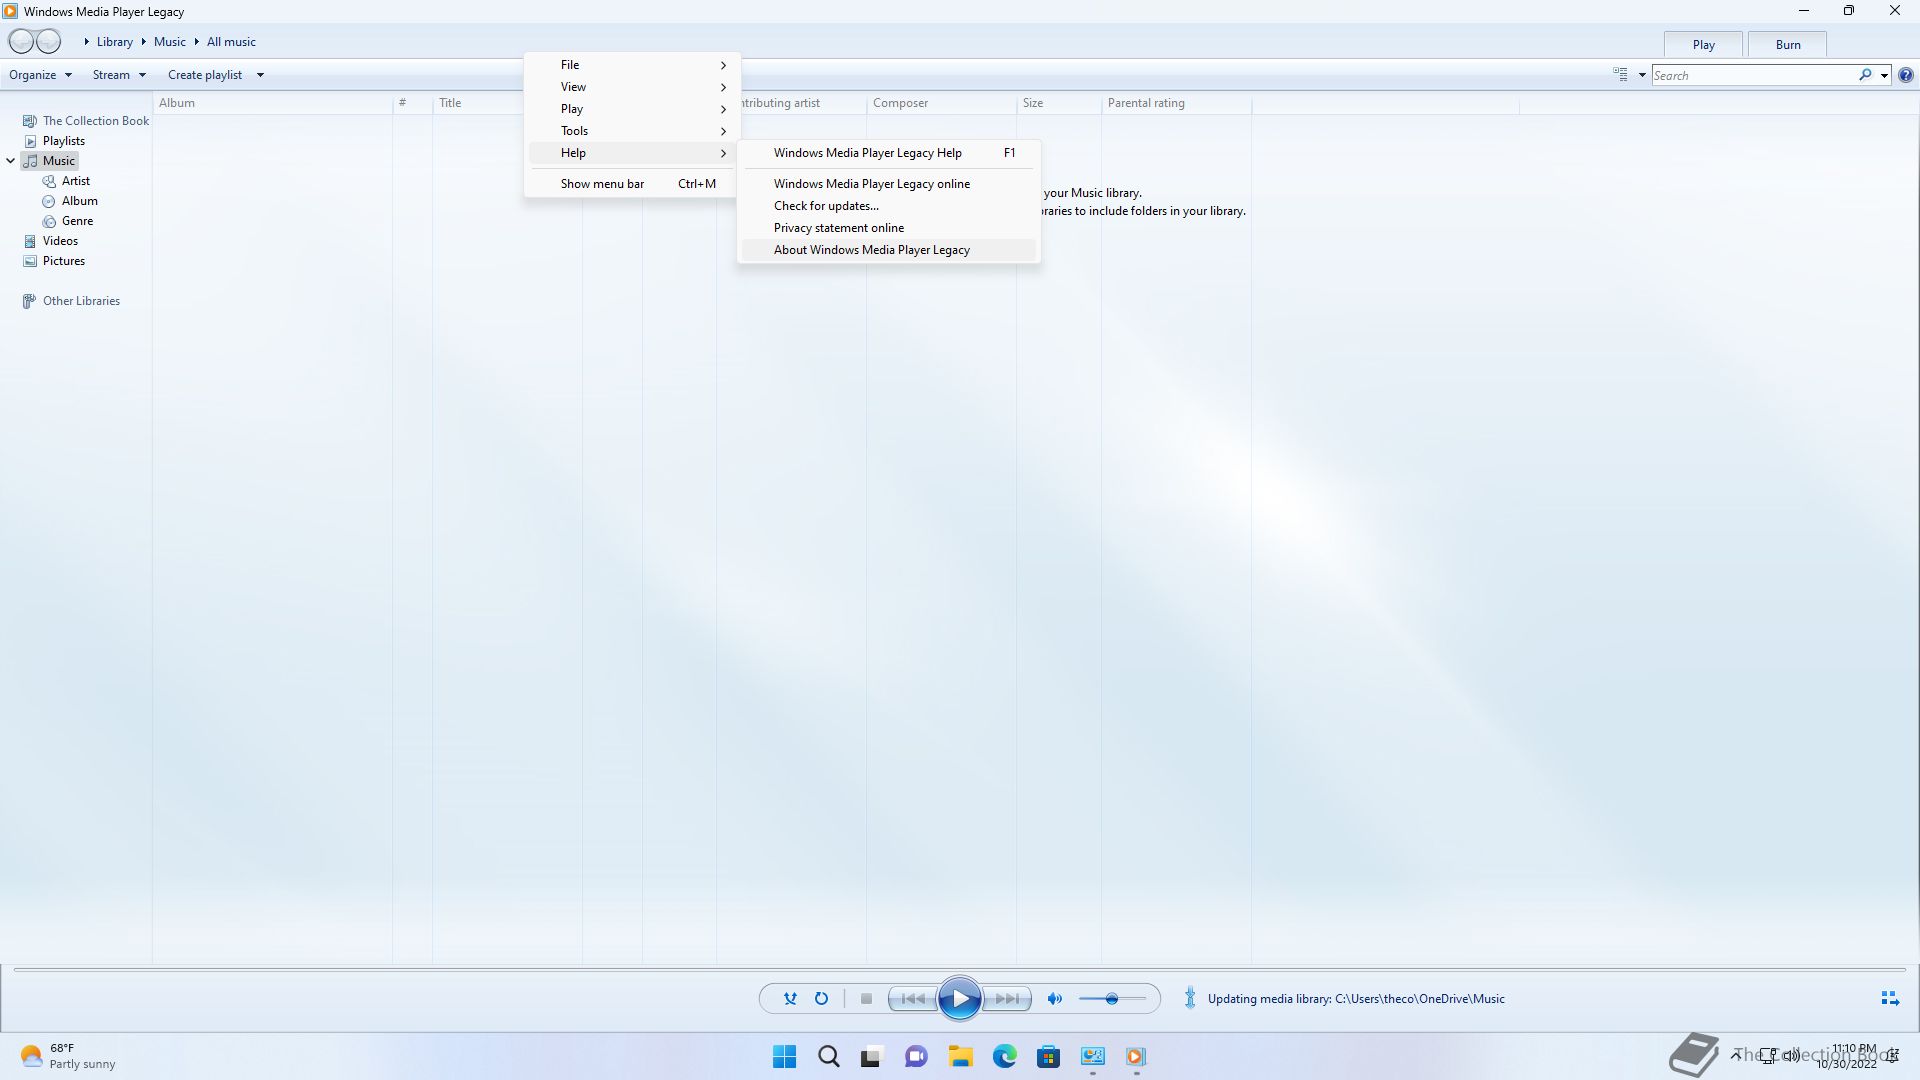Go back with the back navigation button
Image resolution: width=1920 pixels, height=1080 pixels.
[x=21, y=42]
